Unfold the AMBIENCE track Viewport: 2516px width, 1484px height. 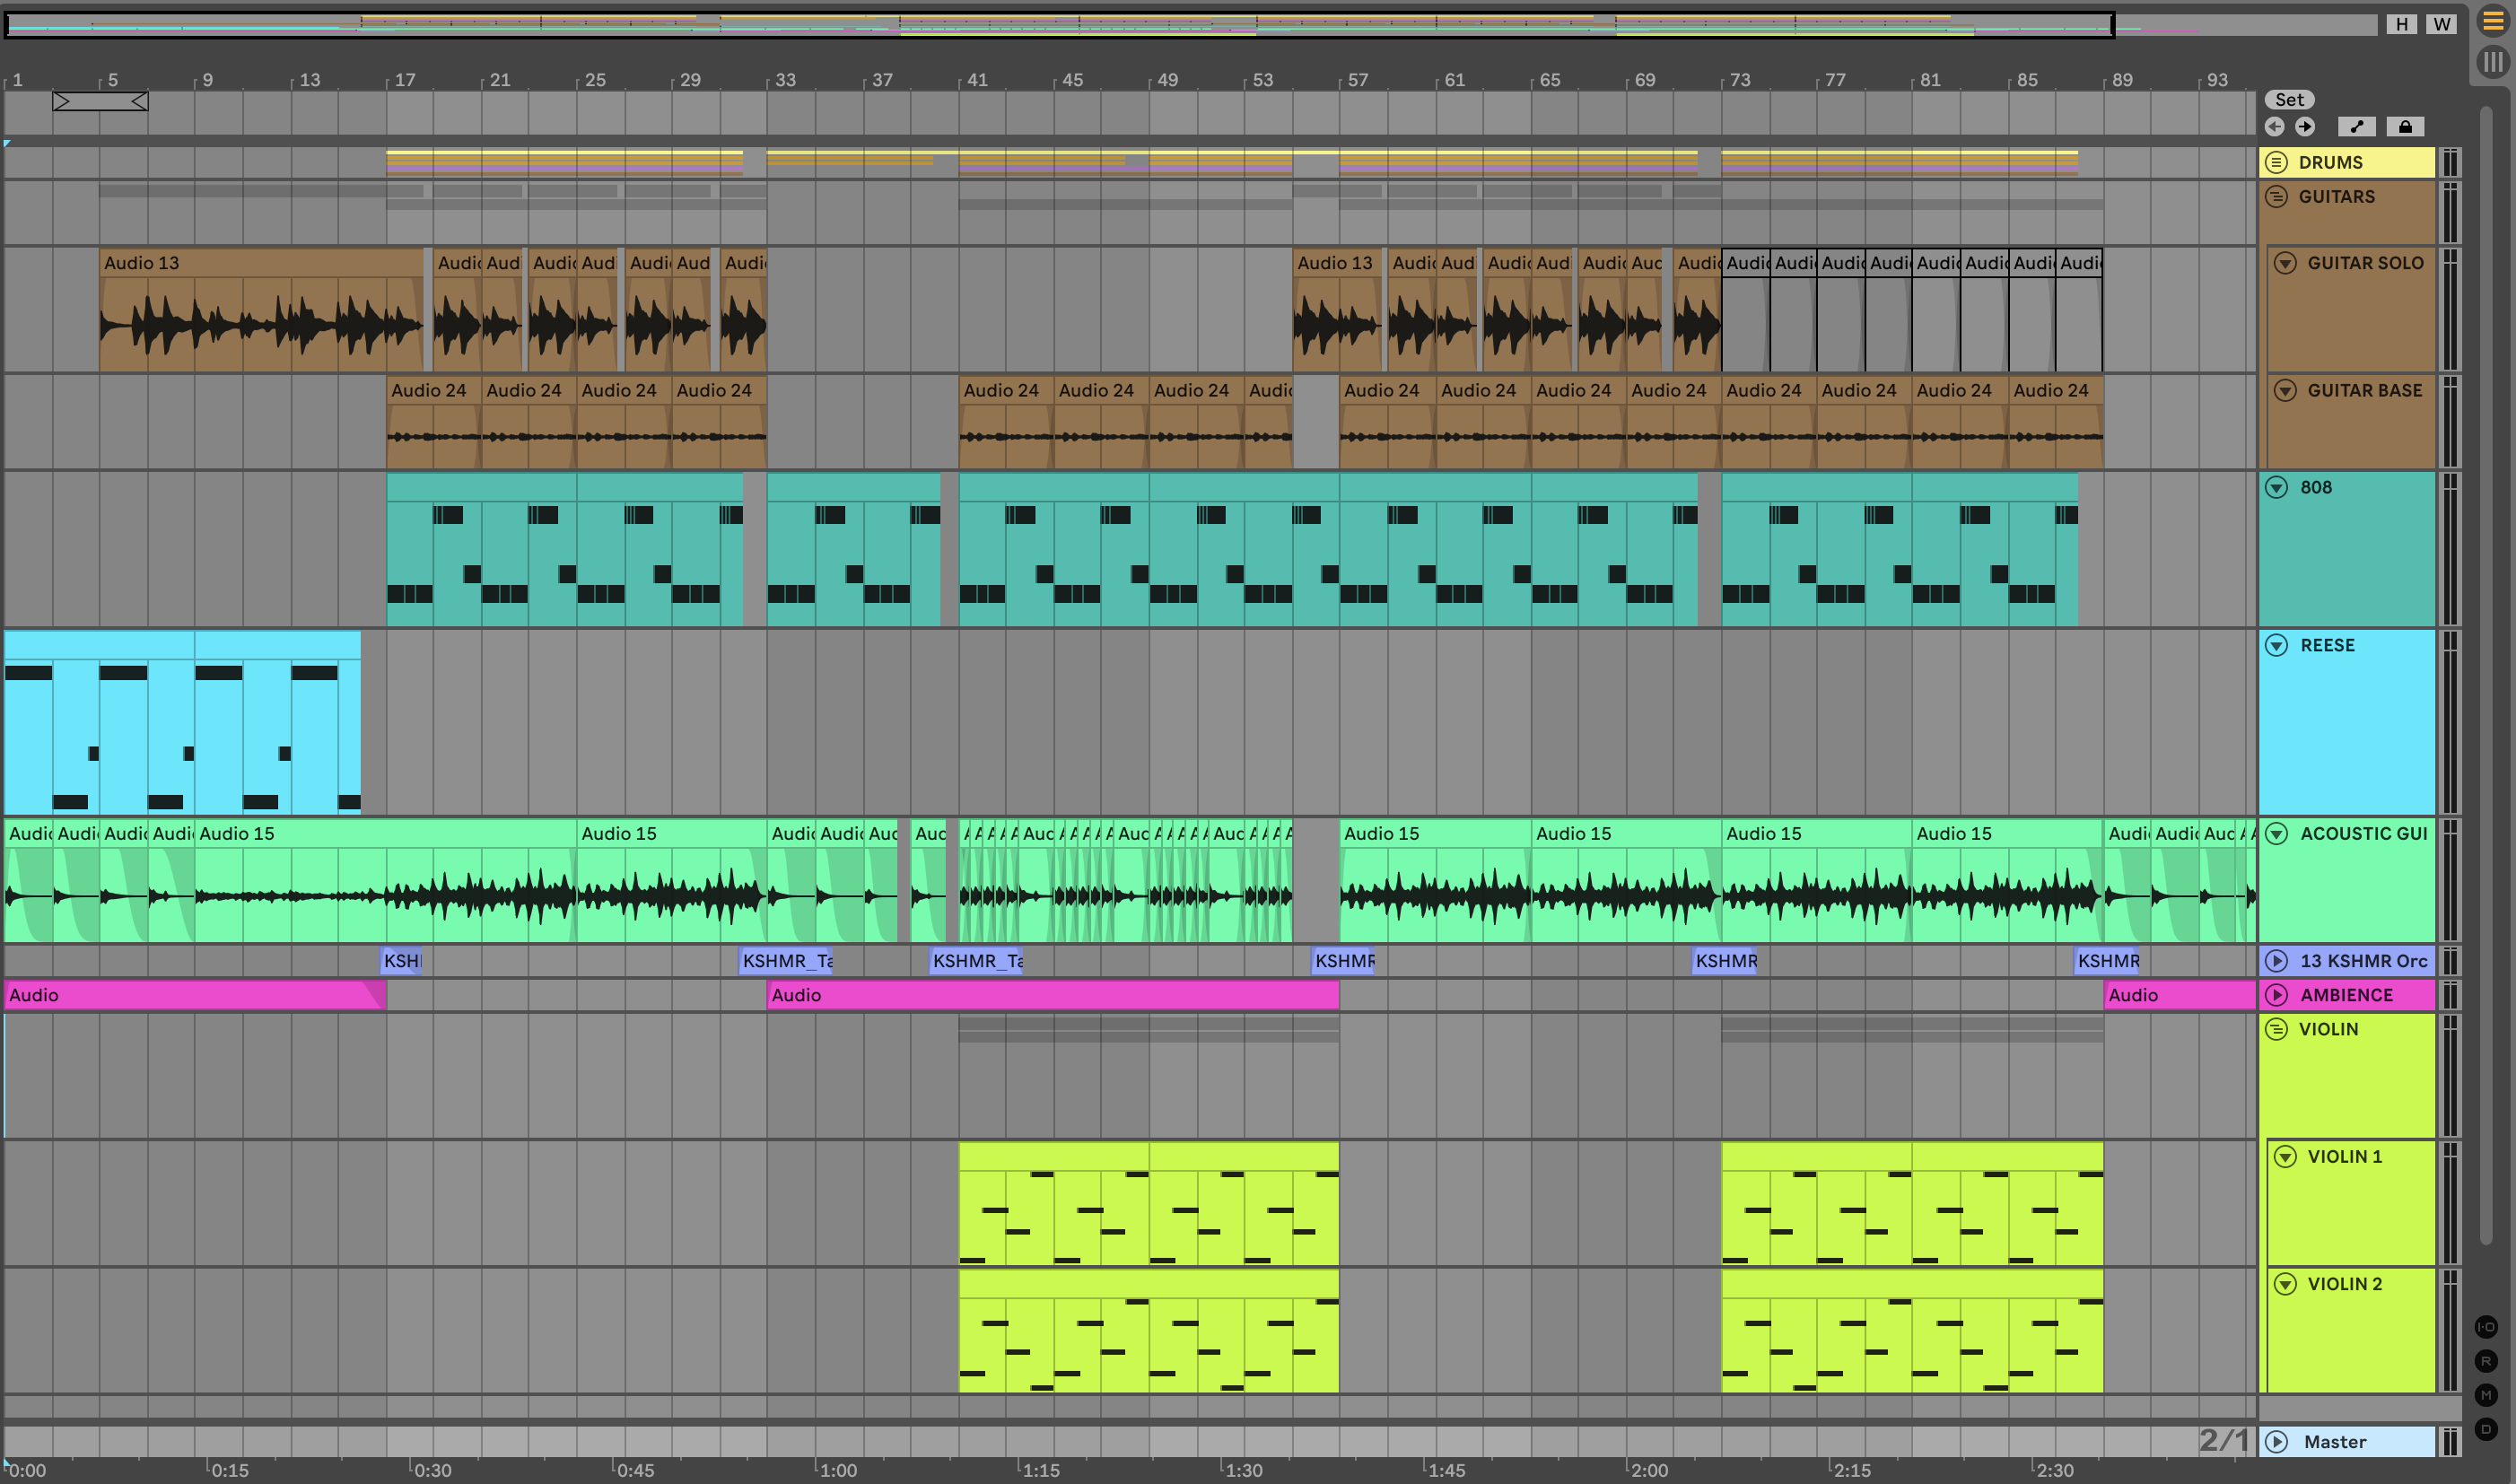(2276, 995)
